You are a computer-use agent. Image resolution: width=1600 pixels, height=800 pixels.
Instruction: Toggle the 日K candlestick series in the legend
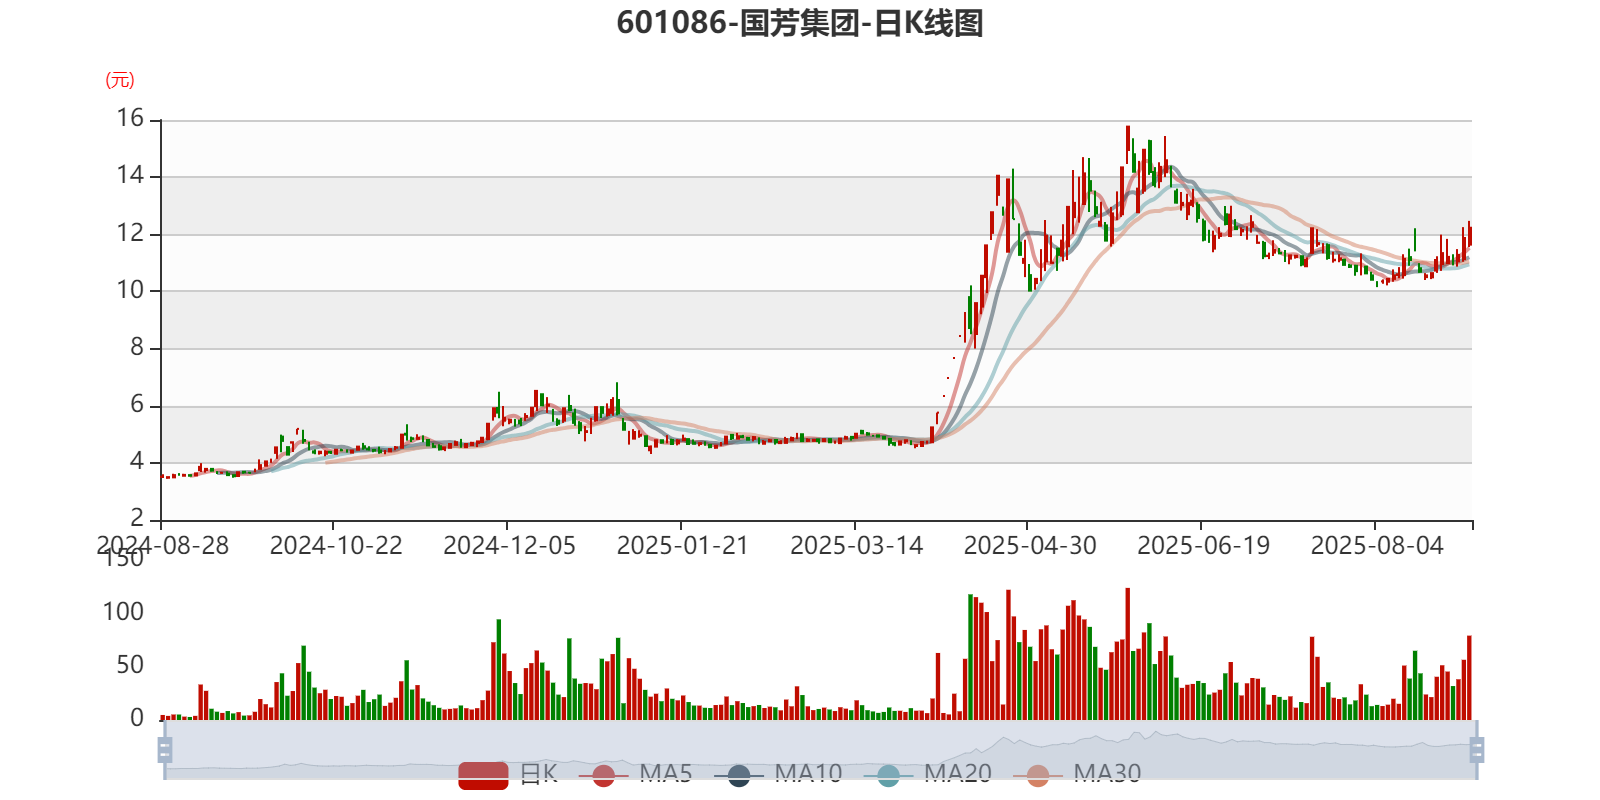(508, 775)
